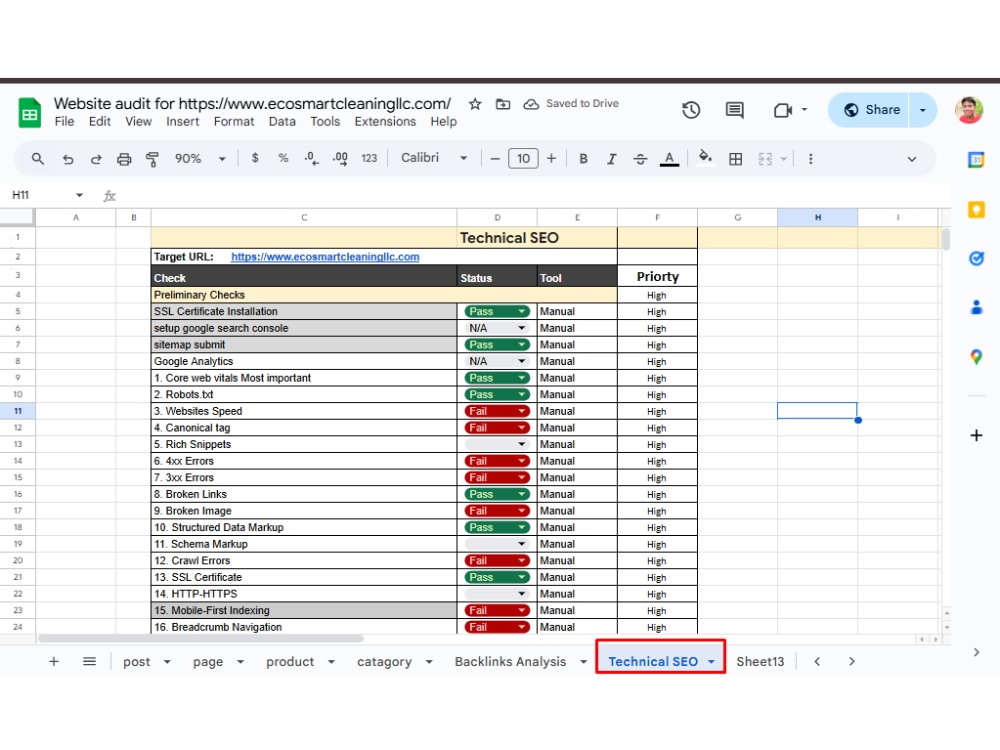The image size is (1000, 750).
Task: Open the Name box dropdown arrow
Action: [x=79, y=195]
